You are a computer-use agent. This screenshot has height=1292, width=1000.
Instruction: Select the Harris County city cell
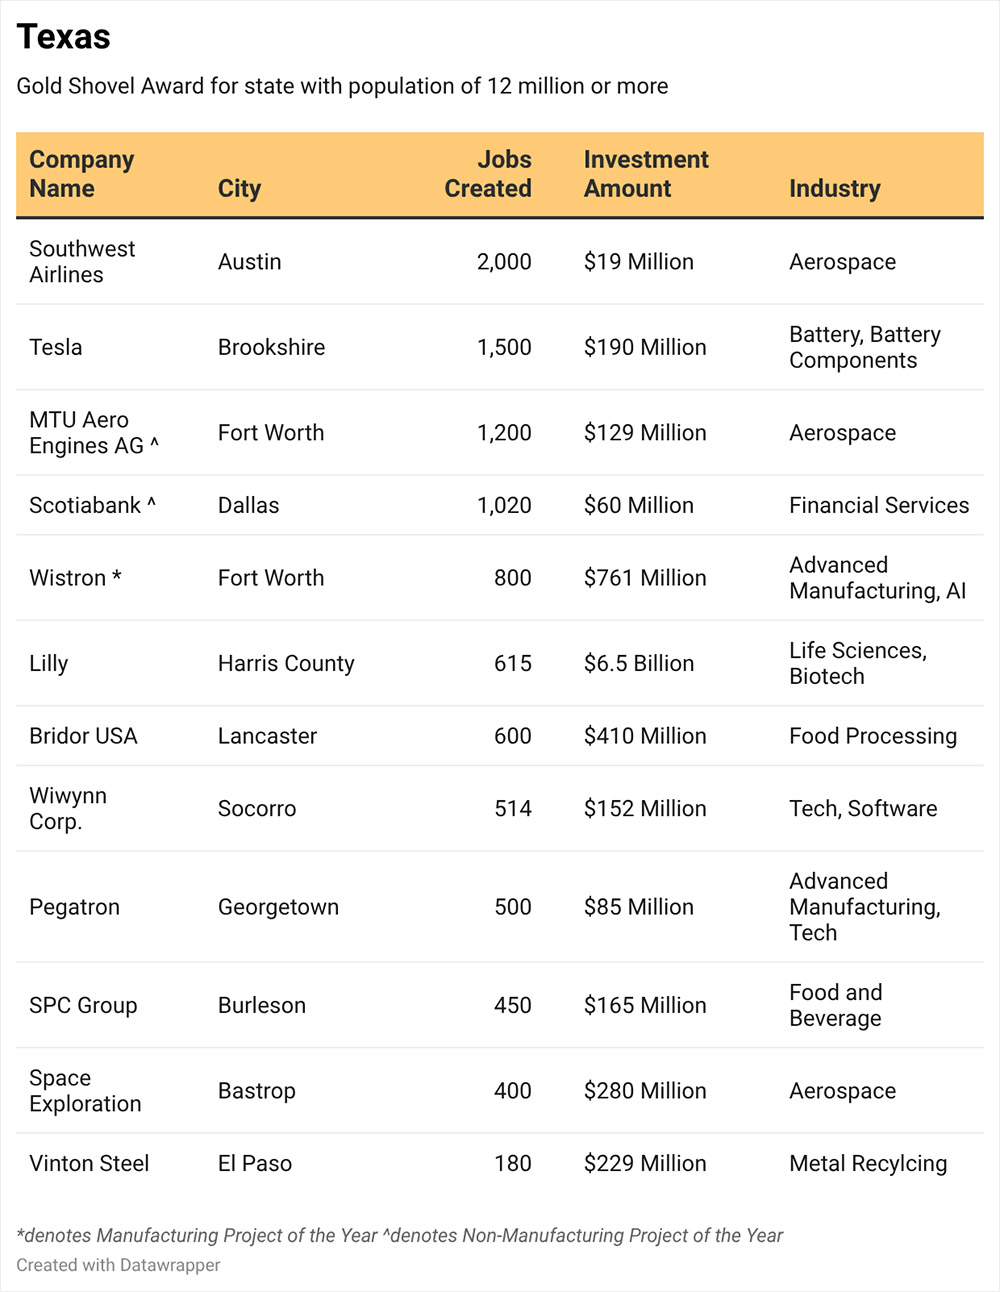click(286, 663)
